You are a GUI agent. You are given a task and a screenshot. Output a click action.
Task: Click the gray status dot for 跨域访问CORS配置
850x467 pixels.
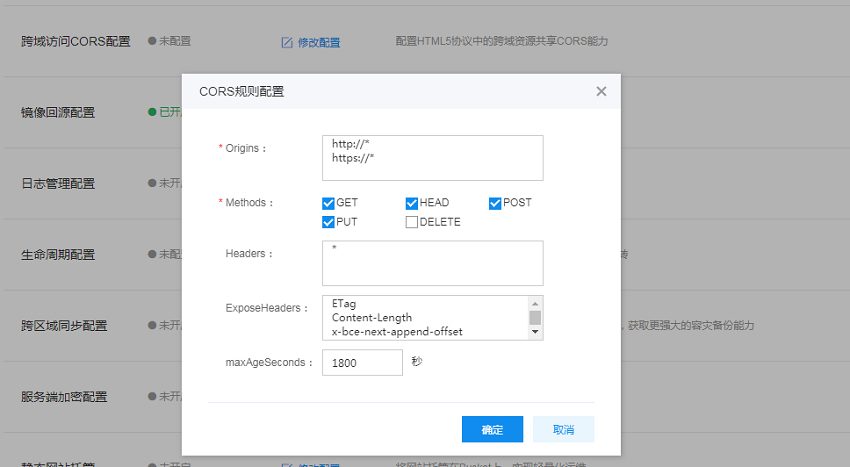[152, 41]
